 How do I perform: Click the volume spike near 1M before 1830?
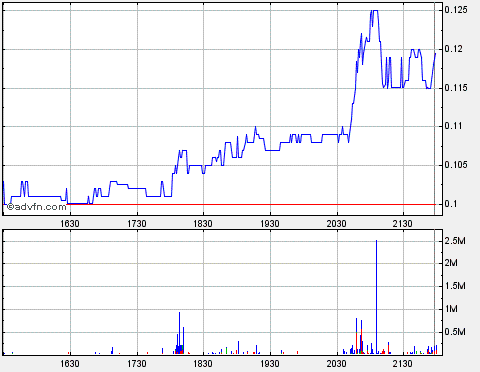[x=179, y=333]
